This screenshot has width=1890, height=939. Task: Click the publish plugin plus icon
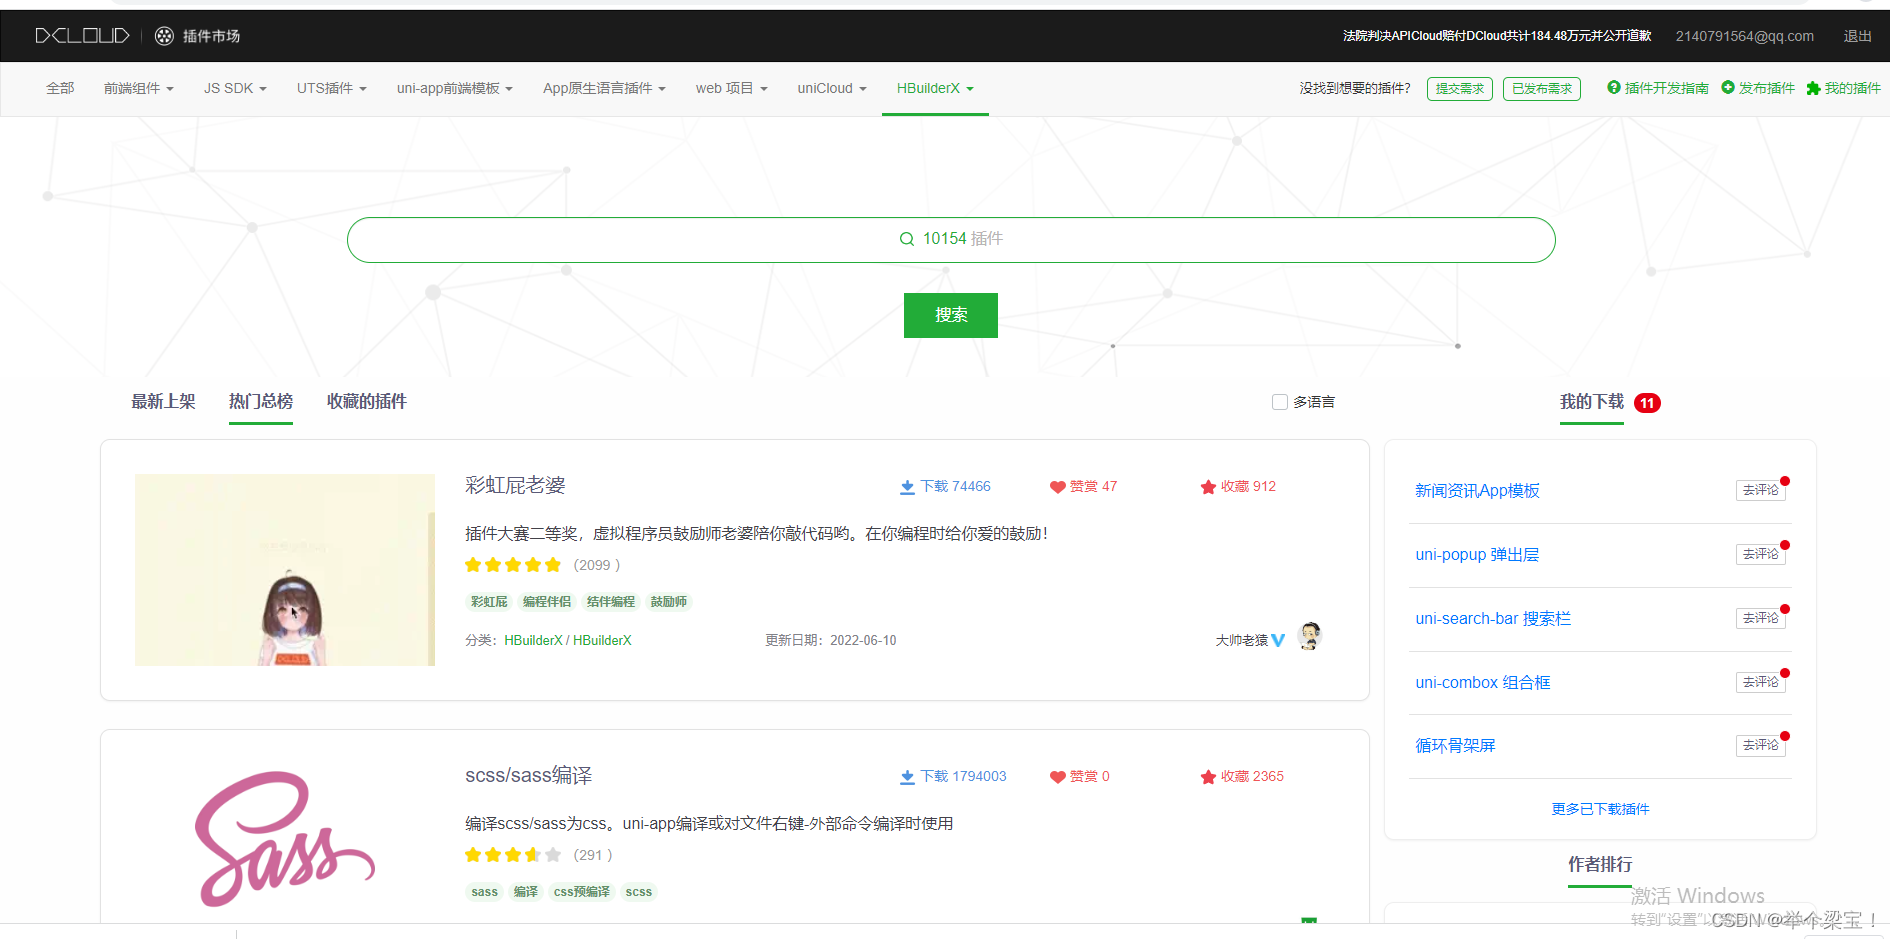click(x=1728, y=88)
